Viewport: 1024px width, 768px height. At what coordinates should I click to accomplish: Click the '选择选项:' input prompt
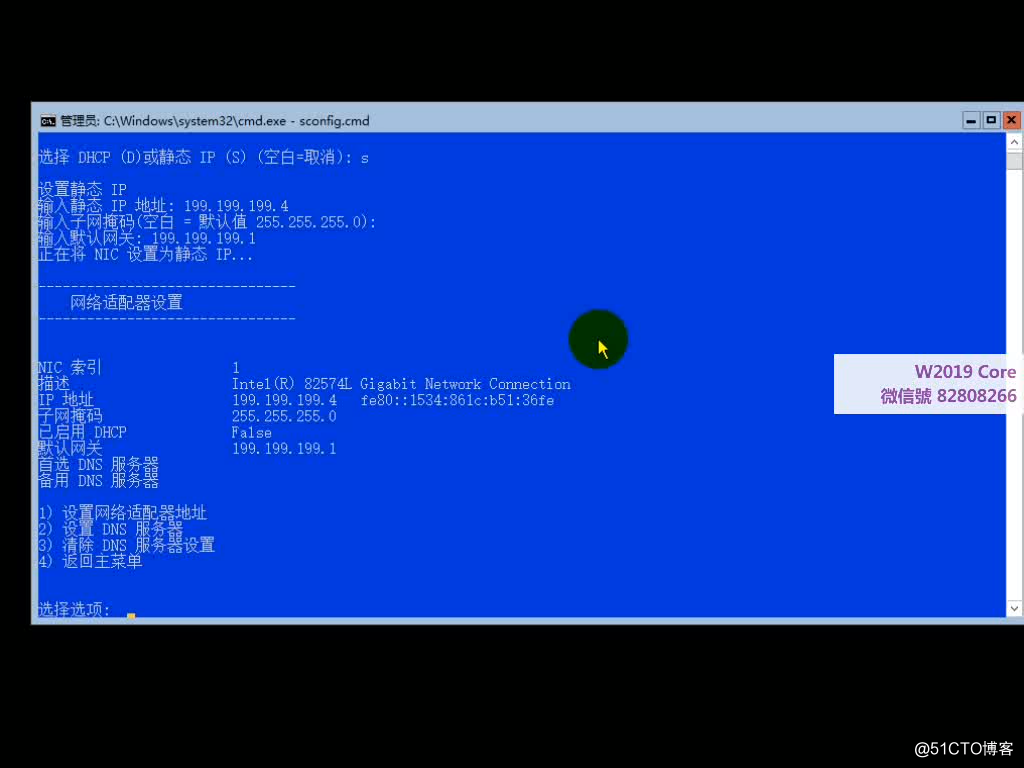[x=74, y=609]
